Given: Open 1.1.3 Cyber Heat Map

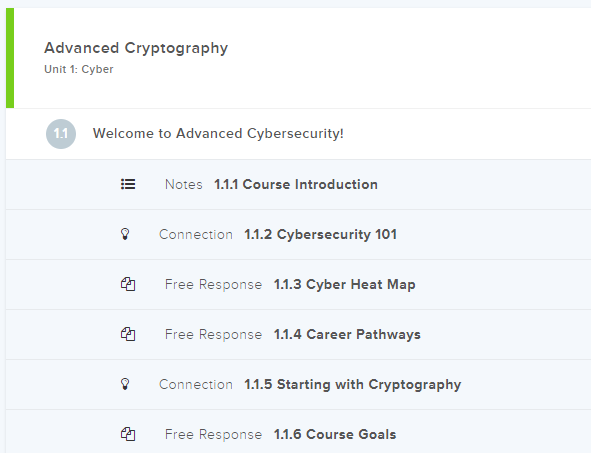Looking at the screenshot, I should (x=344, y=285).
